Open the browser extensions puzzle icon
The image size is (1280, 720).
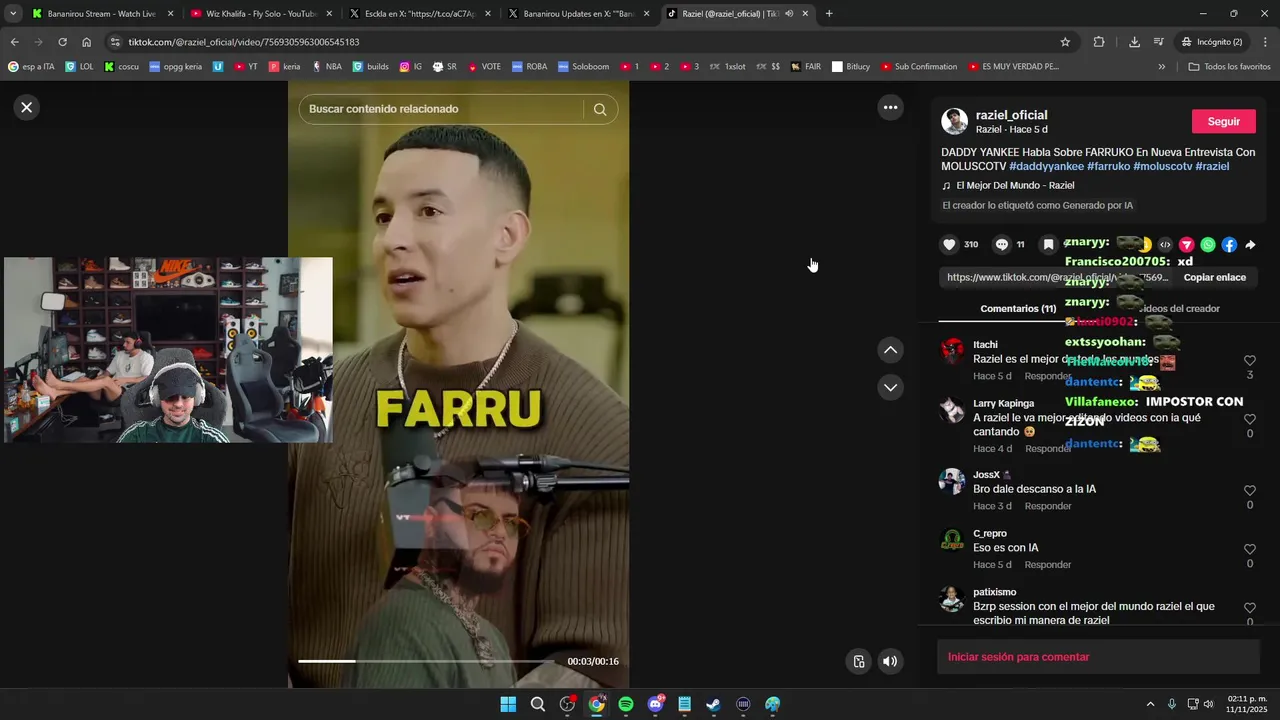1099,42
